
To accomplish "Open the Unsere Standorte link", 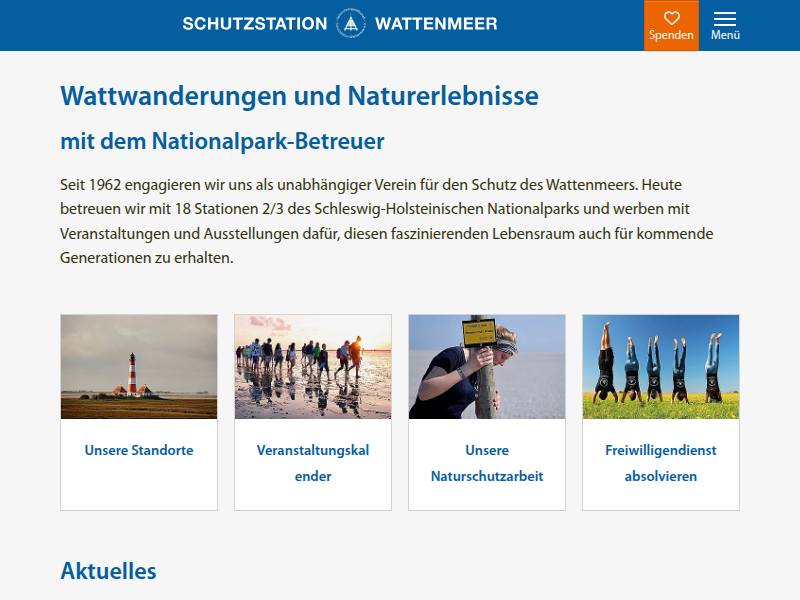I will pos(138,450).
